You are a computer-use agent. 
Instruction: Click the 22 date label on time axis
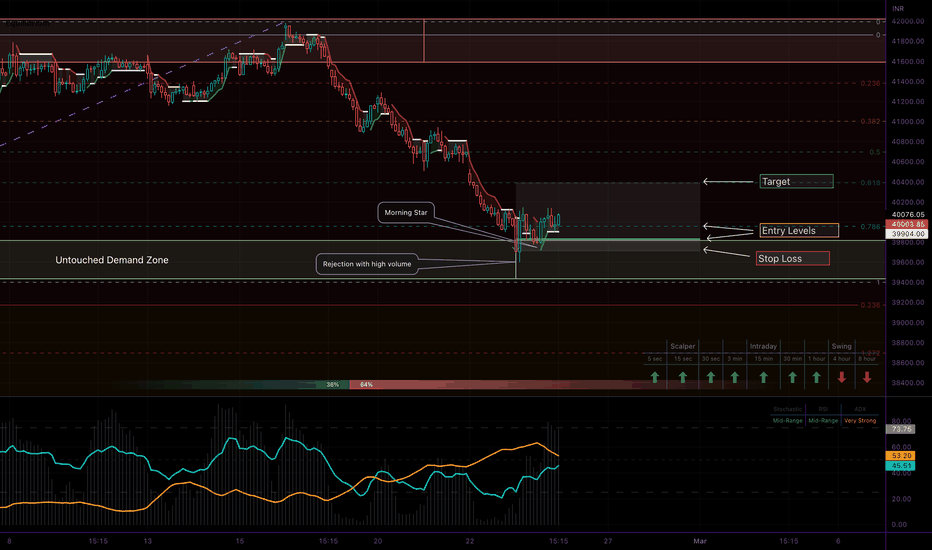coord(470,541)
